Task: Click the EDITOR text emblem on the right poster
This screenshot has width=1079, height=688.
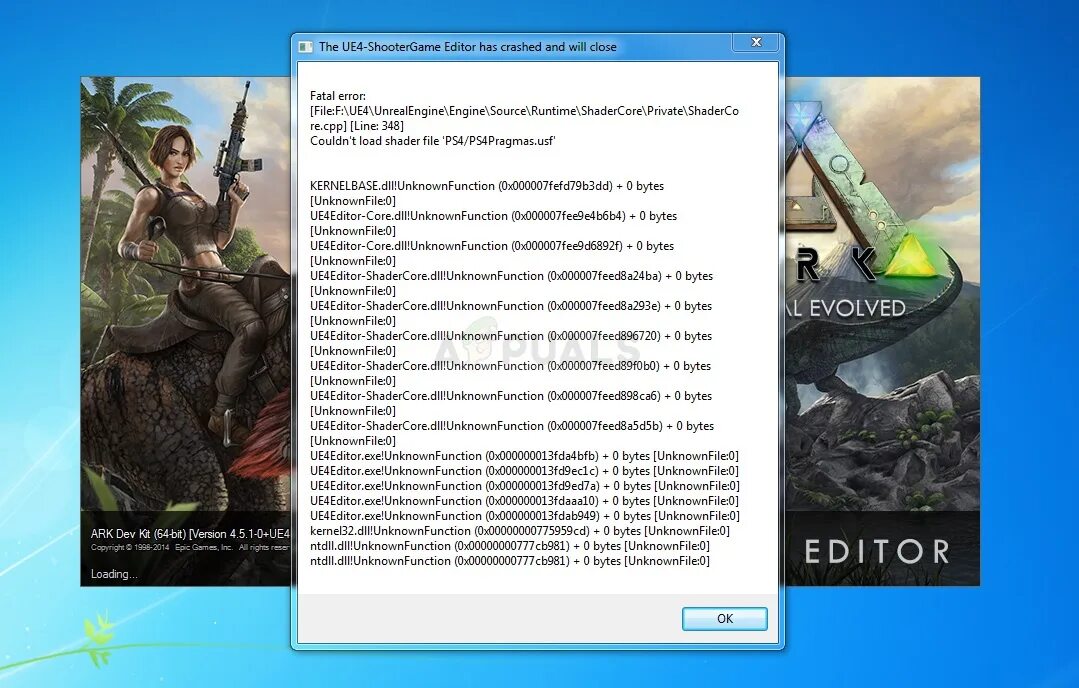Action: tap(877, 551)
